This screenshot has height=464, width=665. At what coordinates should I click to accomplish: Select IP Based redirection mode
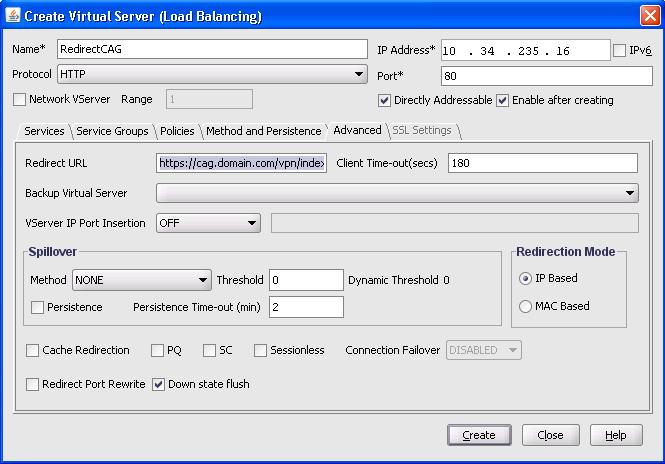(x=526, y=278)
